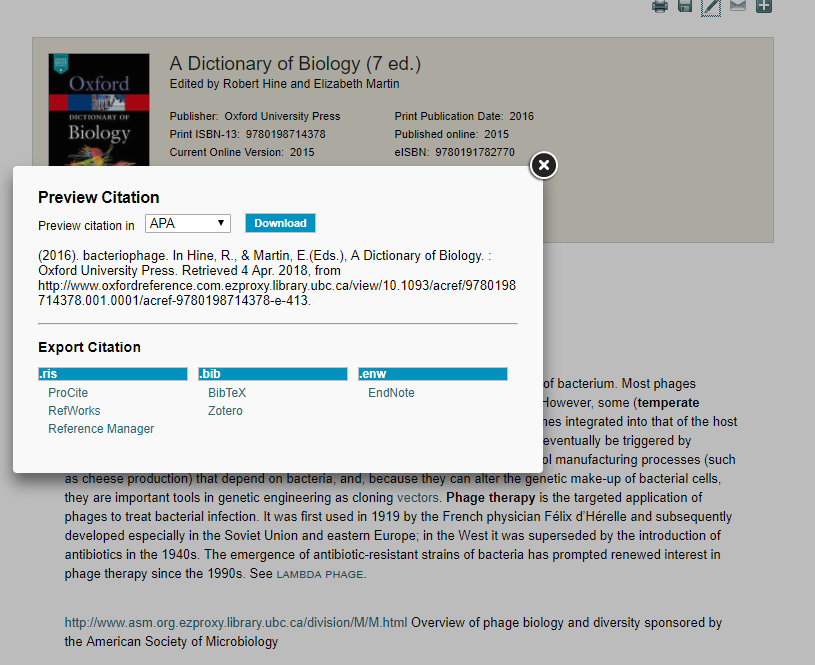Image resolution: width=815 pixels, height=665 pixels.
Task: Click the pencil cite icon
Action: click(711, 7)
